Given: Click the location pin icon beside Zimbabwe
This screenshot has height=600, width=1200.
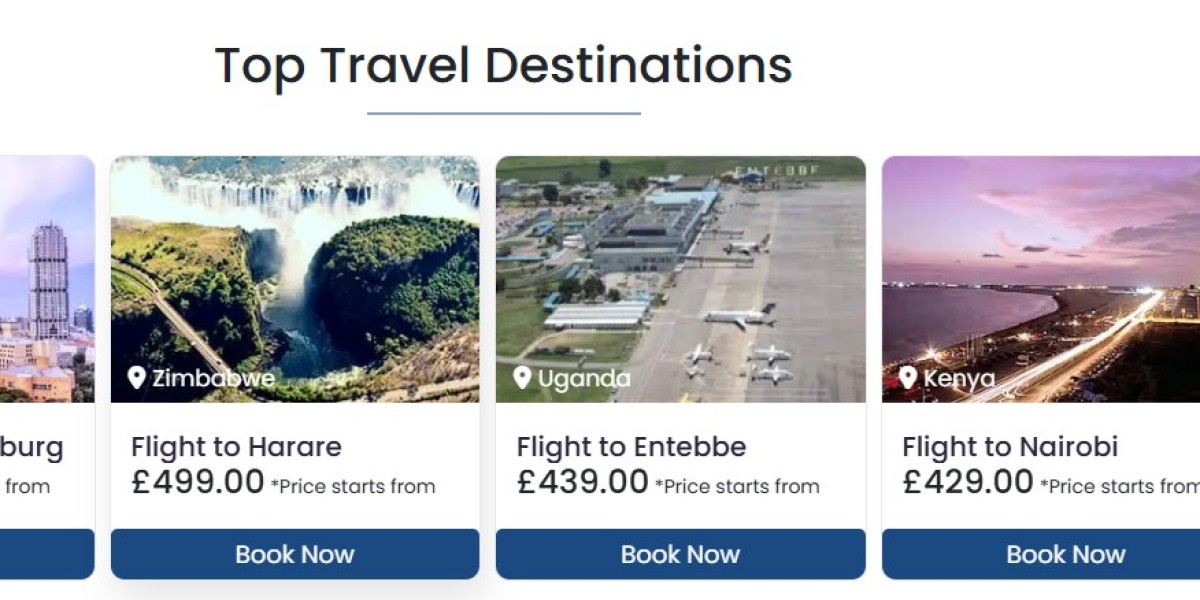Looking at the screenshot, I should [x=137, y=377].
